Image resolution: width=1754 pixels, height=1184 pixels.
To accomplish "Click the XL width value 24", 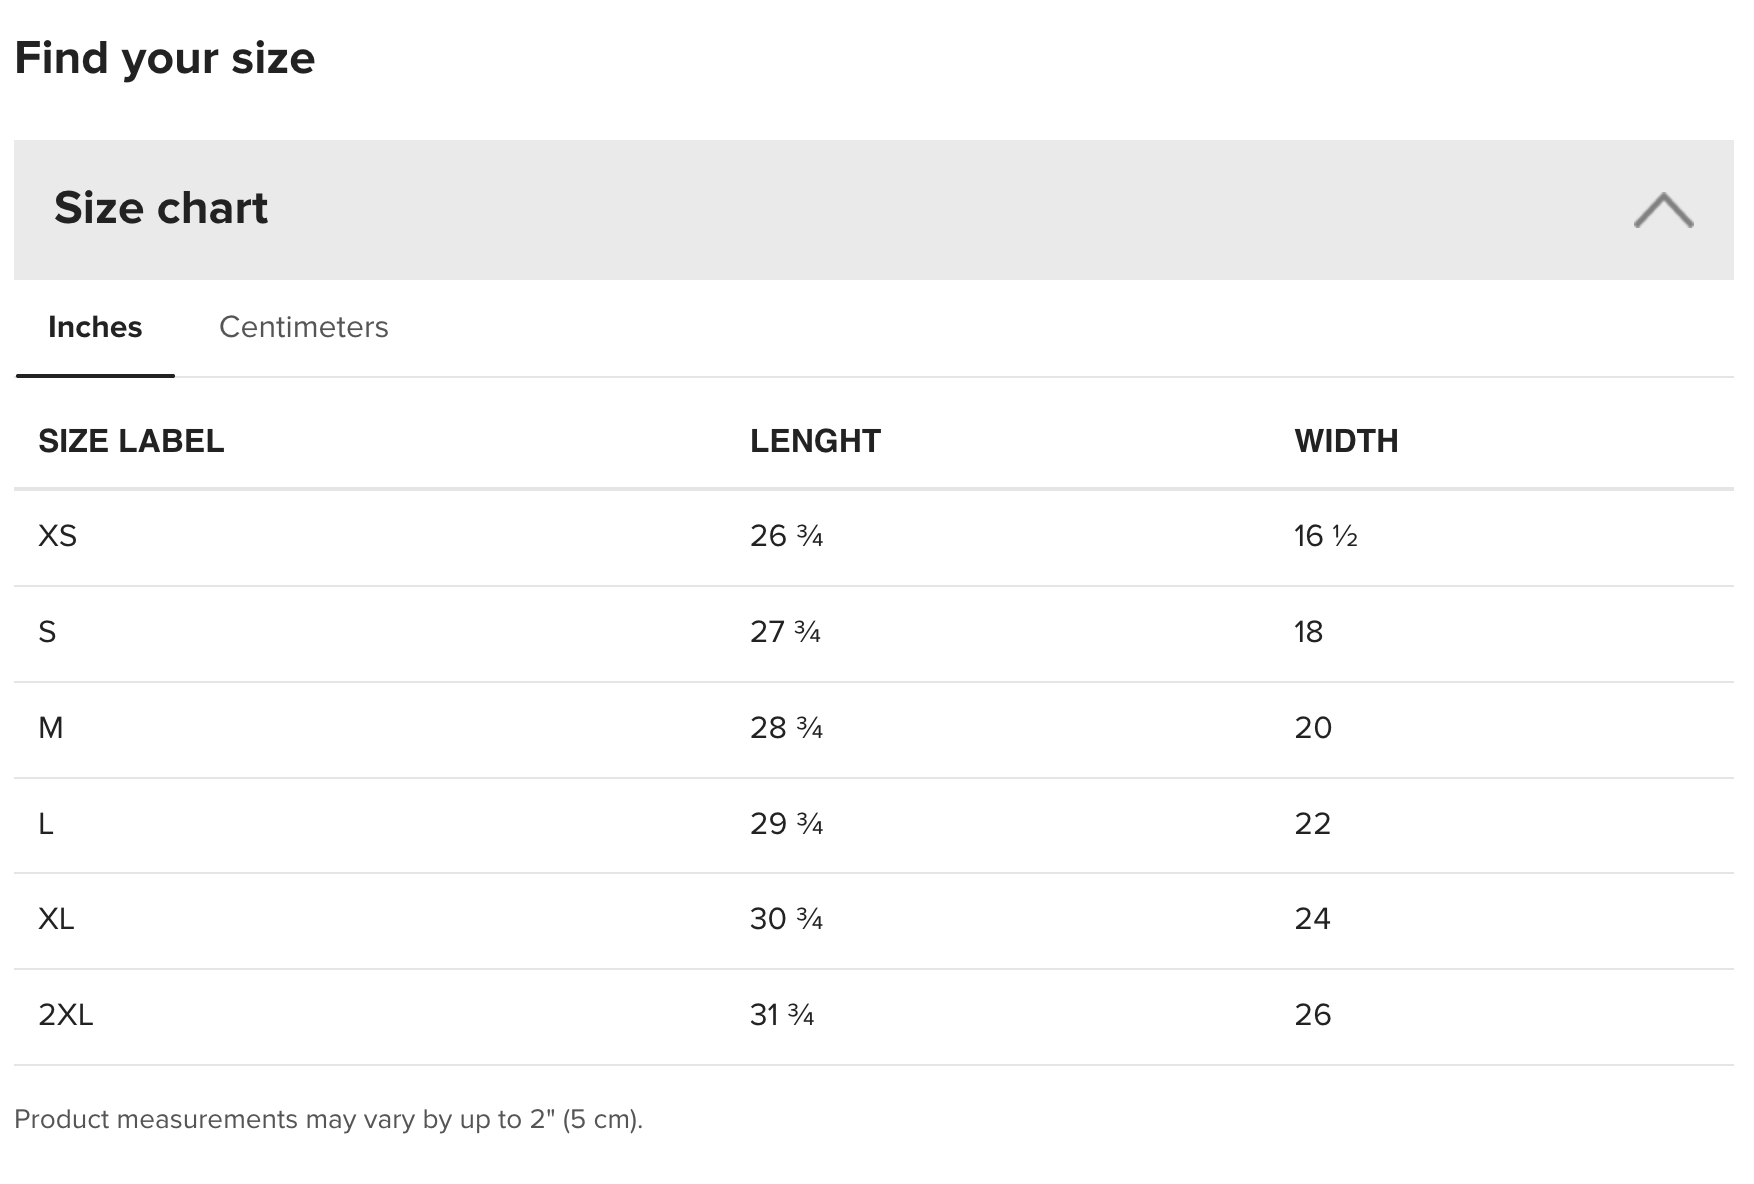I will pyautogui.click(x=1312, y=919).
